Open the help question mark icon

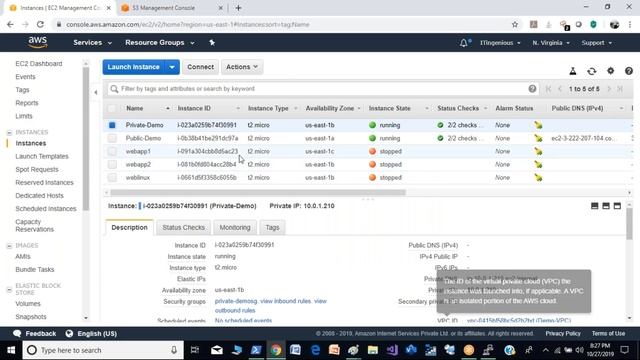tap(629, 71)
